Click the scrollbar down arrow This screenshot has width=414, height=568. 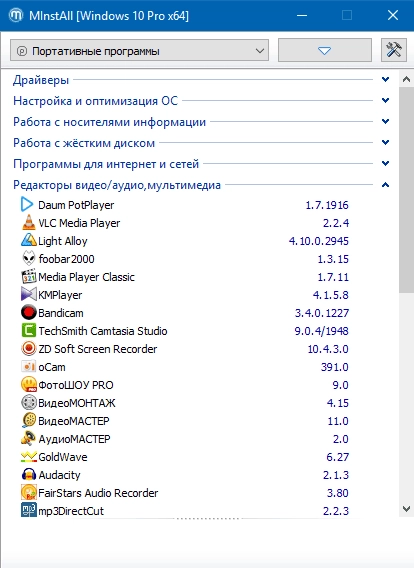406,509
